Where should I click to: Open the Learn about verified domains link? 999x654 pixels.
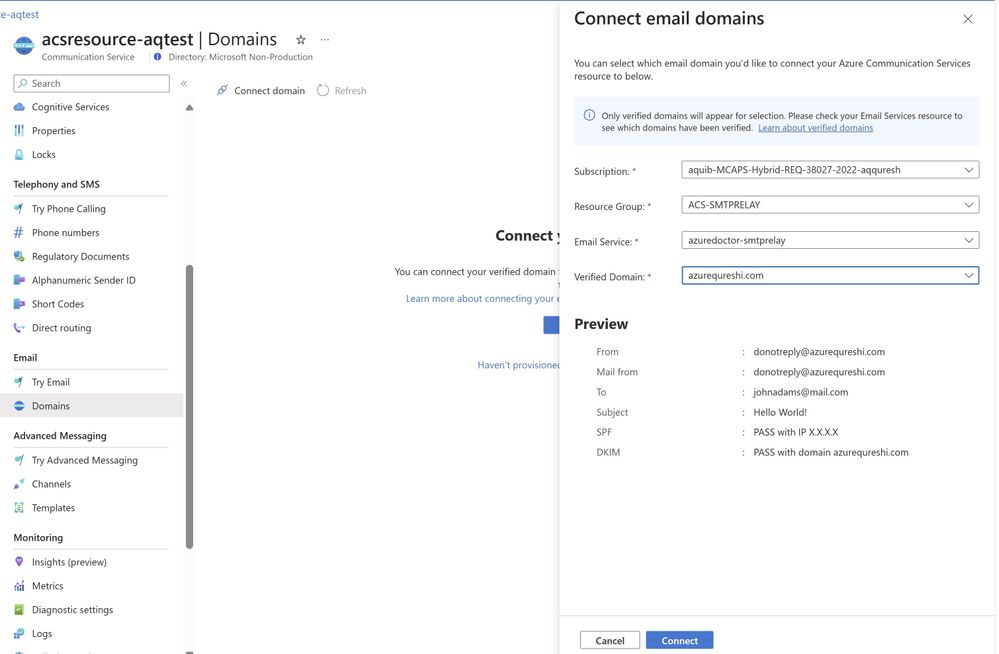pos(816,128)
